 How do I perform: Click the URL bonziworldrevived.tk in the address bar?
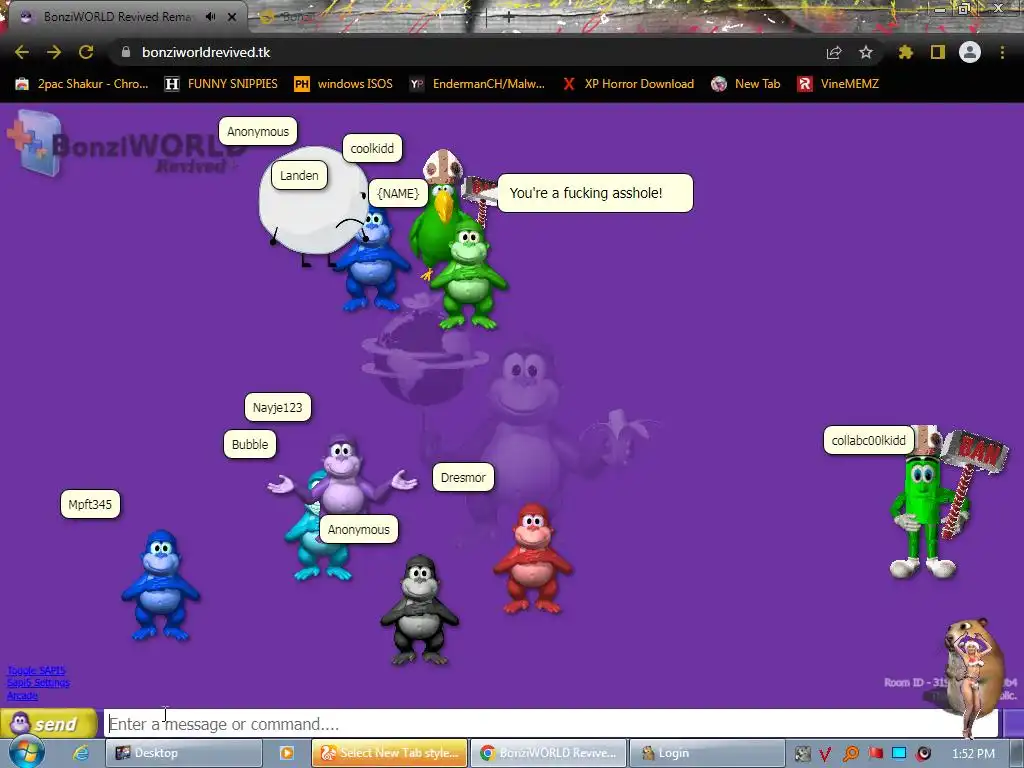click(x=206, y=52)
